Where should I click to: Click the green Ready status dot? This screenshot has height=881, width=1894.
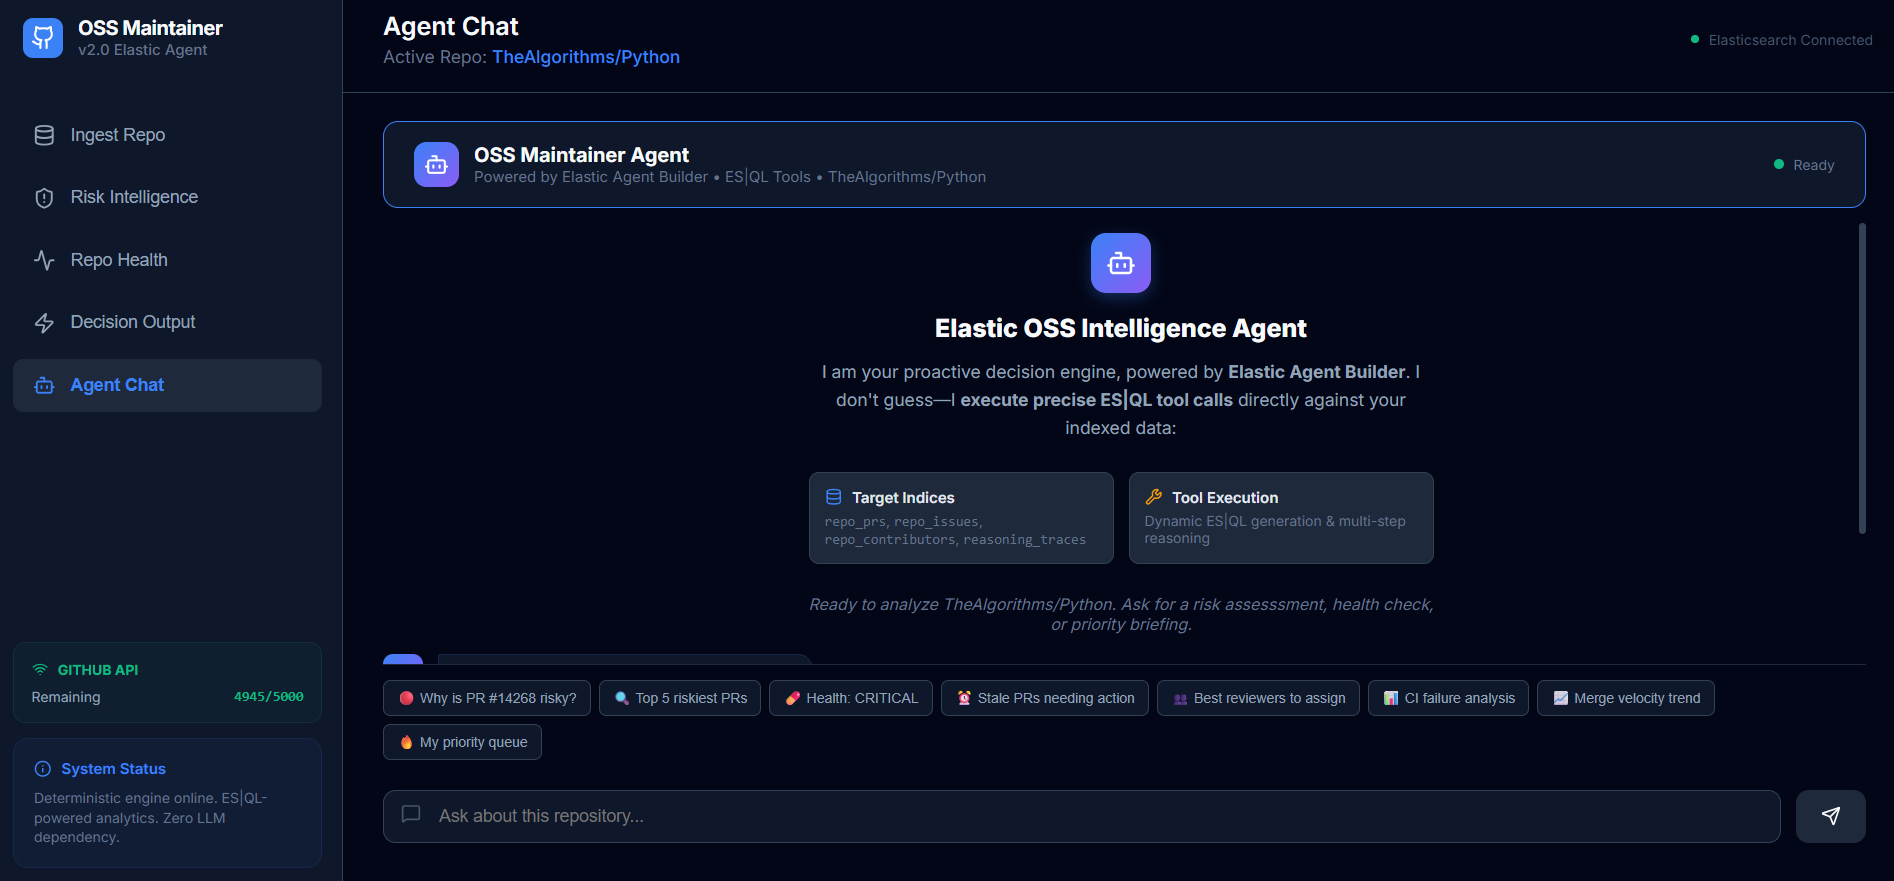pos(1779,164)
